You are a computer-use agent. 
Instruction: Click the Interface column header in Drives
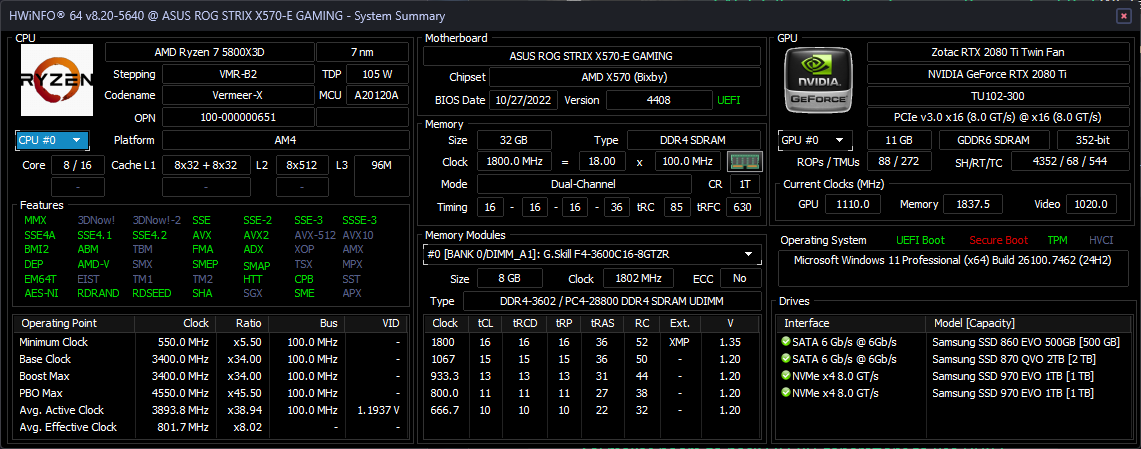(850, 323)
